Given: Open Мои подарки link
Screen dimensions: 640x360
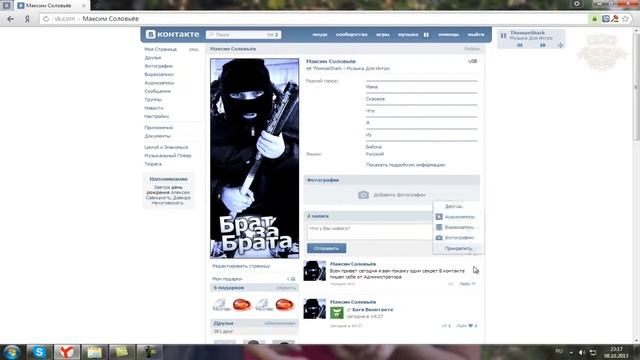Looking at the screenshot, I should click(x=227, y=279).
